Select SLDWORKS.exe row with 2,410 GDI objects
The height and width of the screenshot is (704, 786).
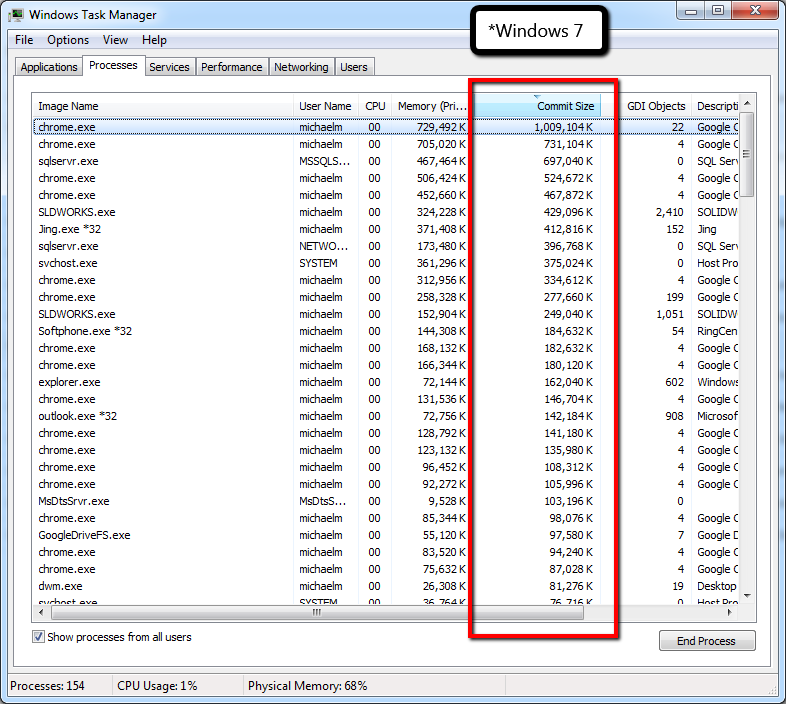point(386,212)
